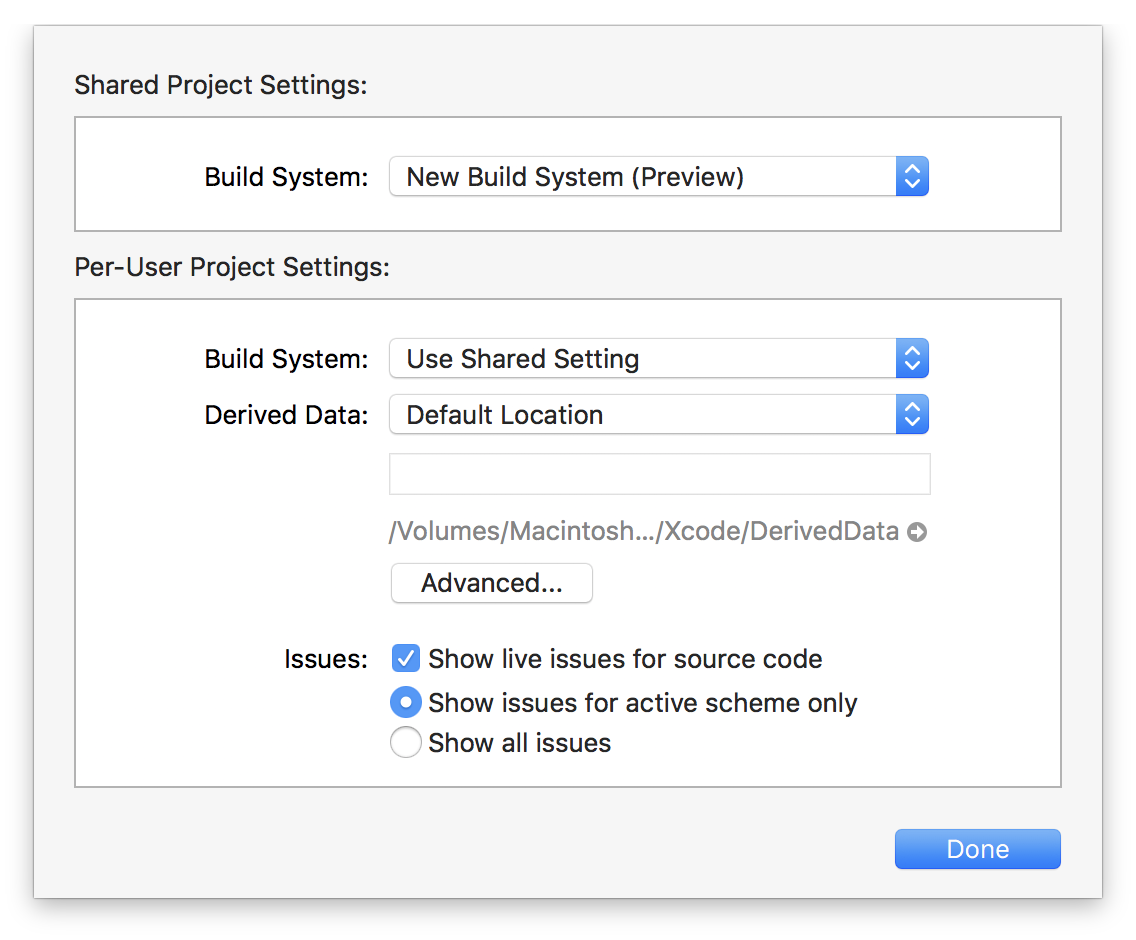The height and width of the screenshot is (940, 1136).
Task: Open Advanced derived data options
Action: pos(491,583)
